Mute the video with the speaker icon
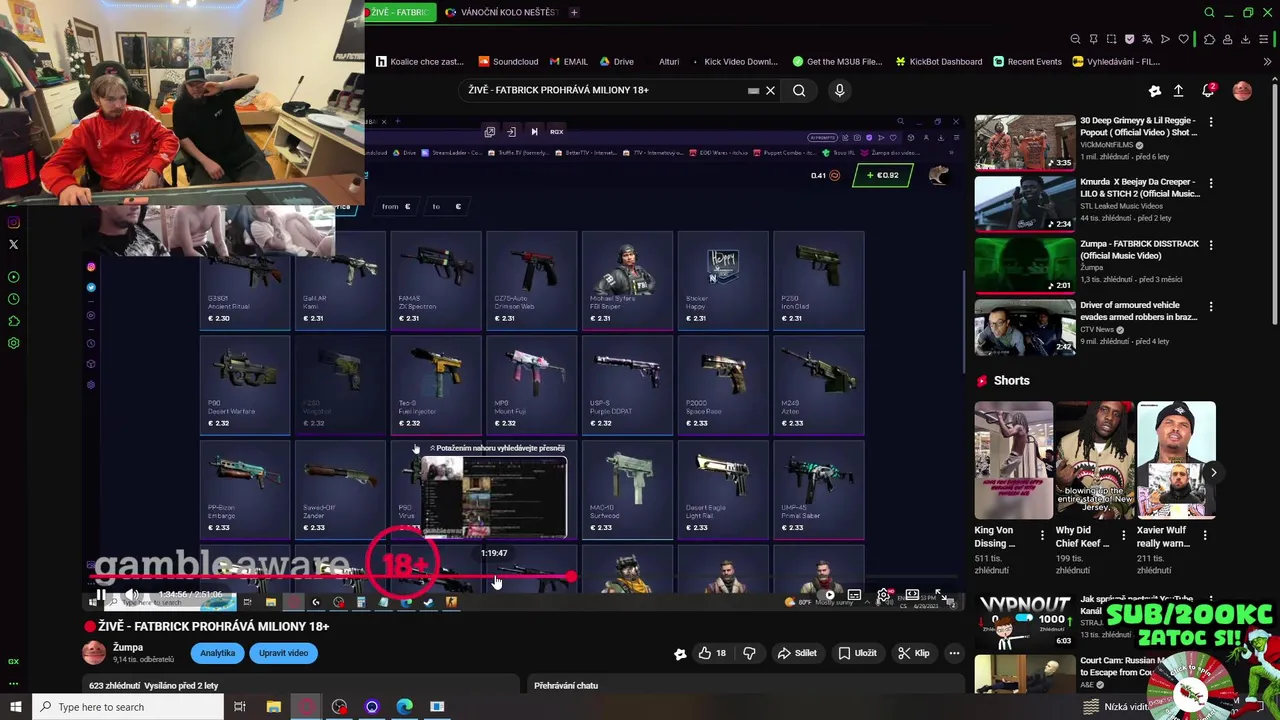The height and width of the screenshot is (720, 1280). pos(131,594)
